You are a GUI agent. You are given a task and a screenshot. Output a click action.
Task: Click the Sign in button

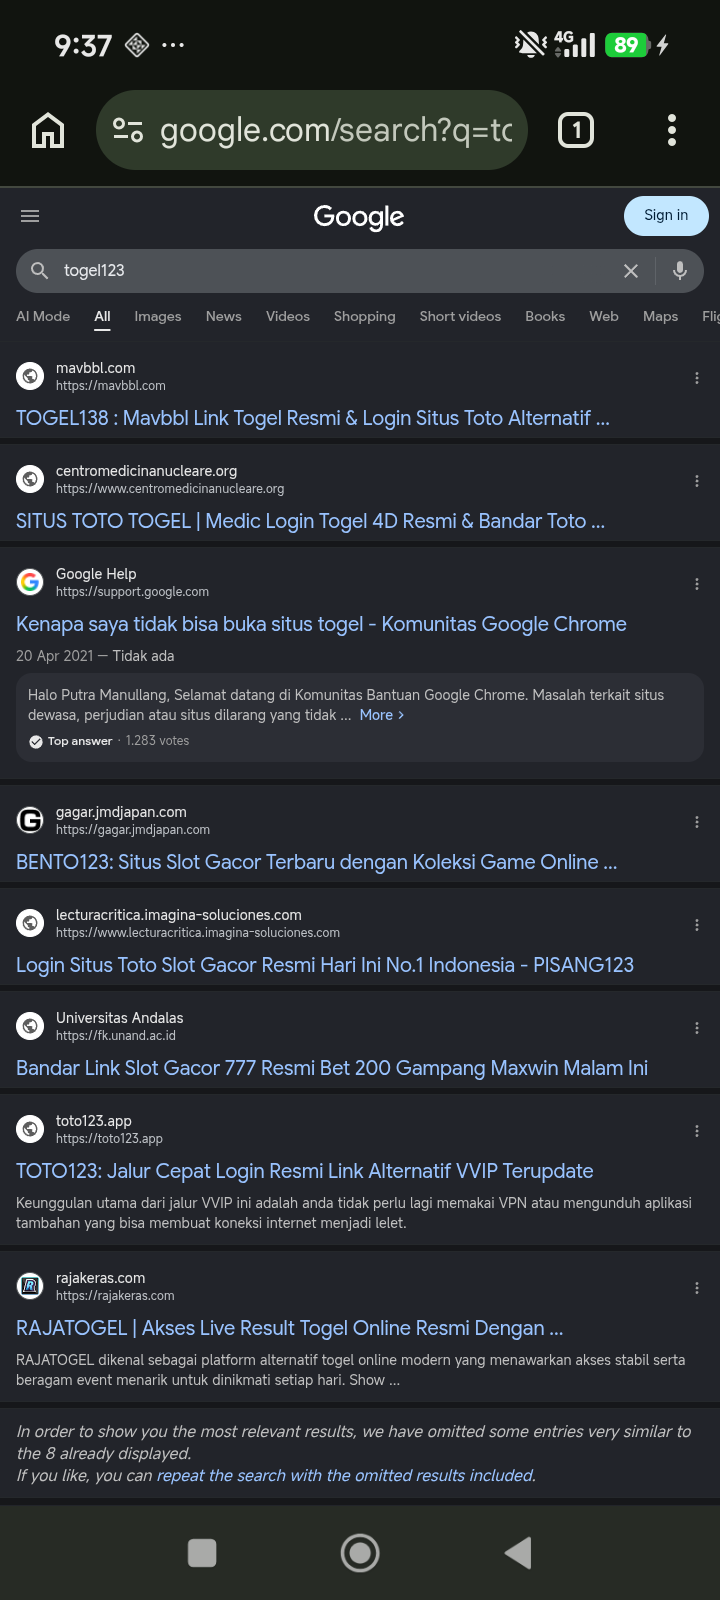point(666,215)
